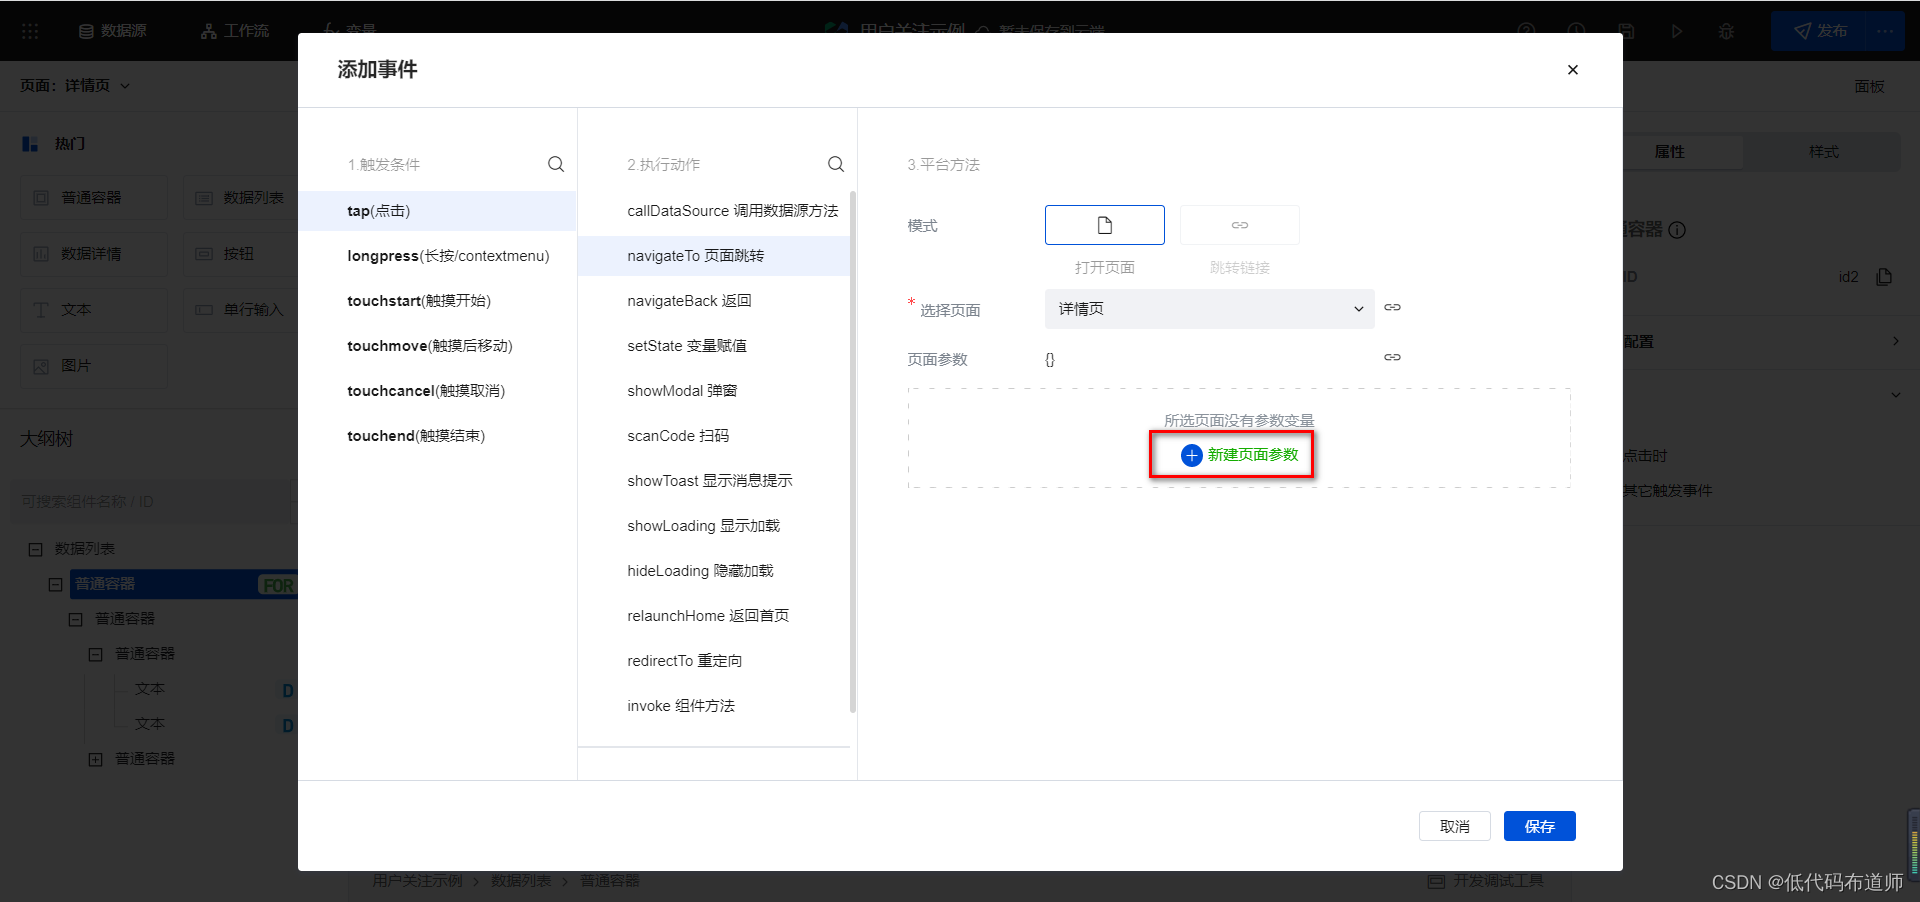Viewport: 1920px width, 902px height.
Task: Open the apps grid icon in the top bar
Action: (30, 31)
